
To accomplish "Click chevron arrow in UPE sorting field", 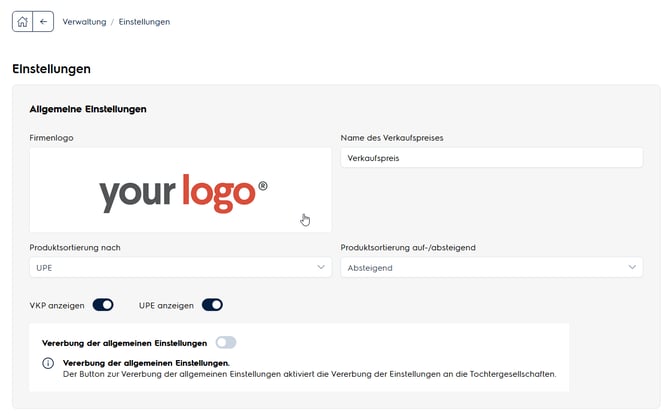I will click(x=321, y=267).
